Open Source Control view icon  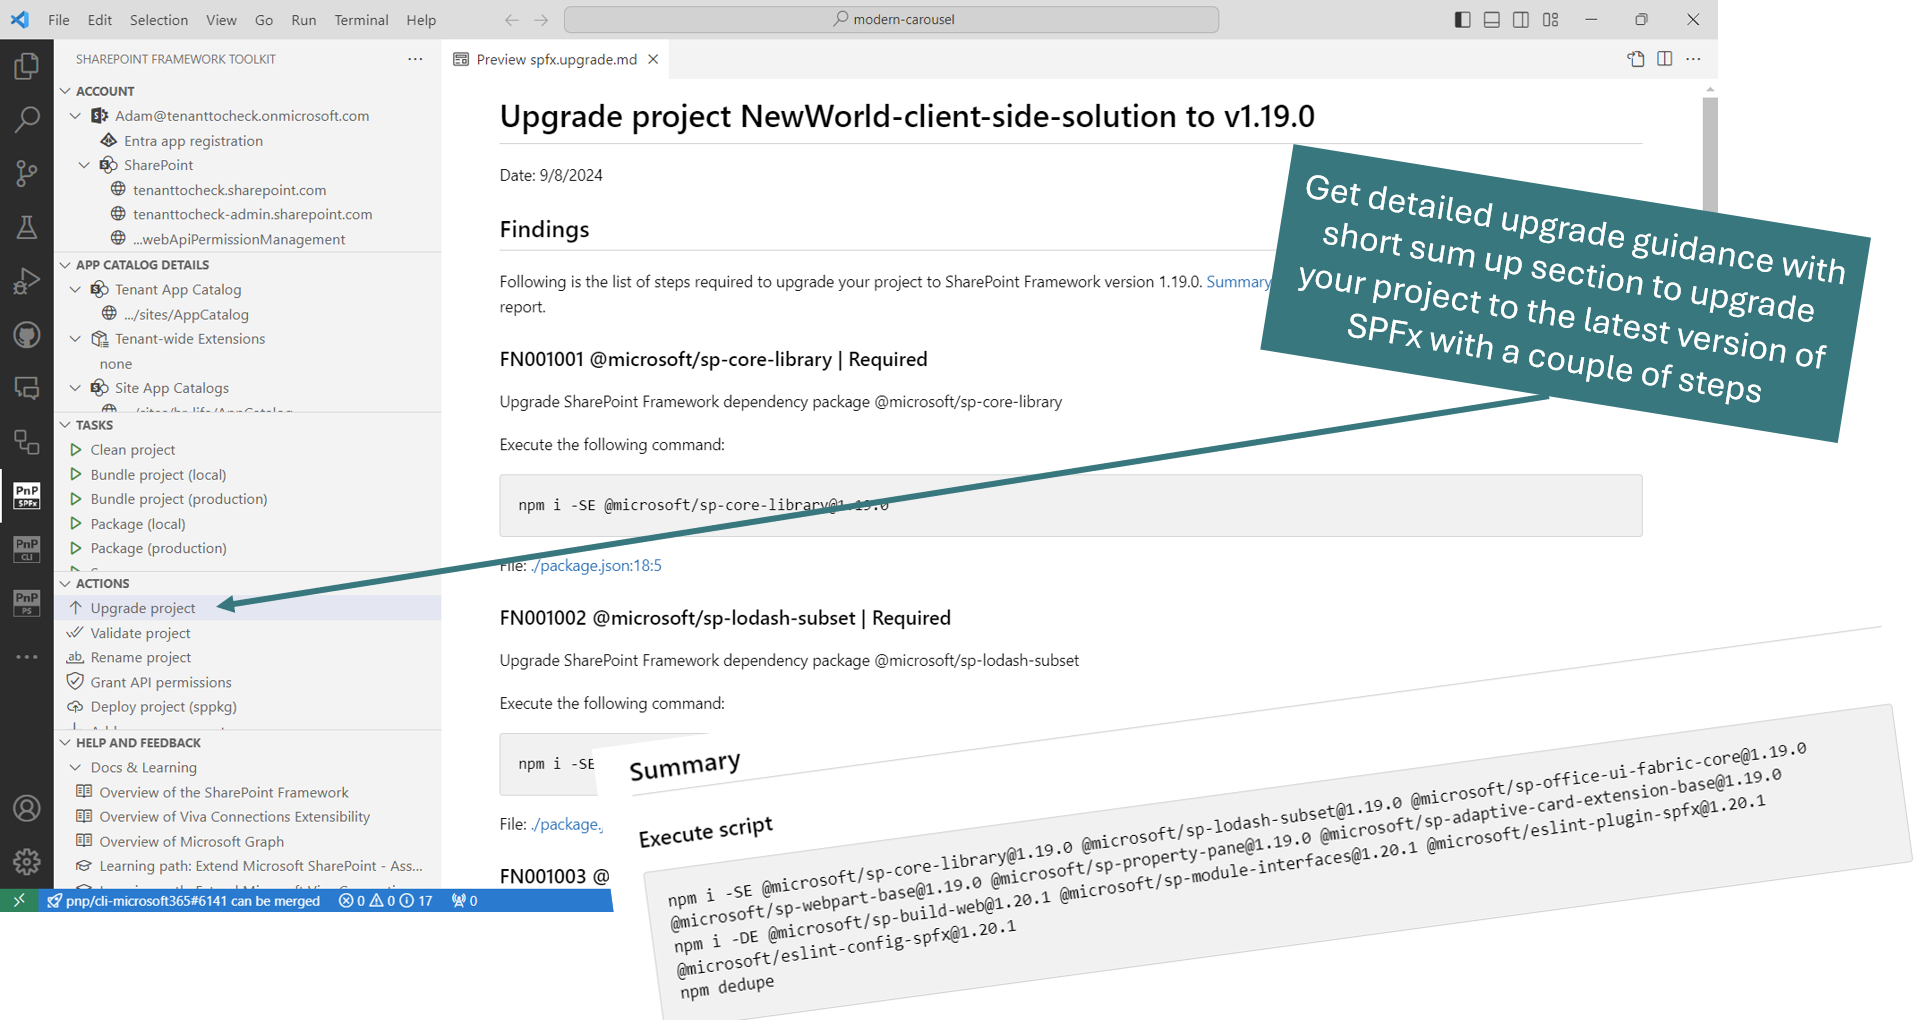click(27, 174)
